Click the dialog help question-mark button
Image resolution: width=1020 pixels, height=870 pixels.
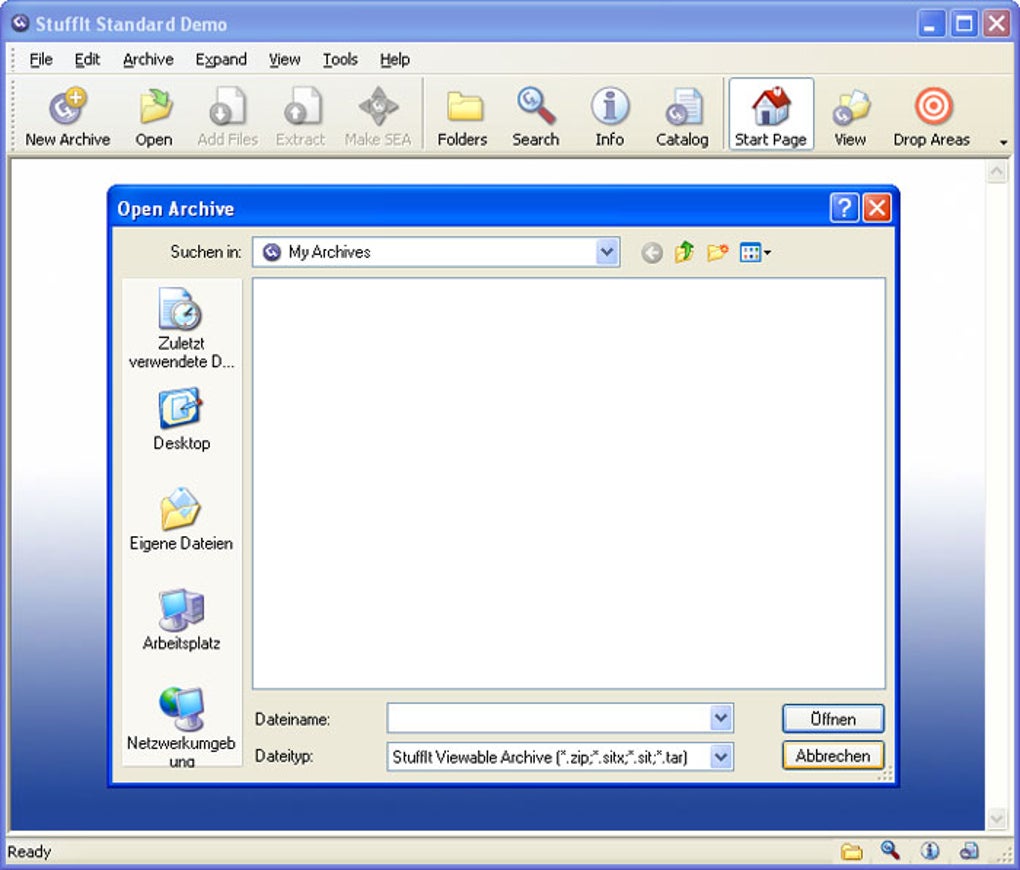point(844,208)
